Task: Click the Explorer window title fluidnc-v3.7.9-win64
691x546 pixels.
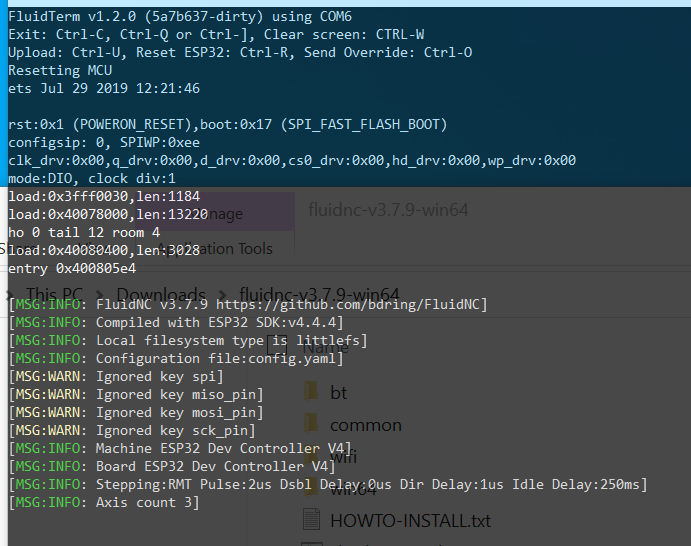Action: point(388,210)
